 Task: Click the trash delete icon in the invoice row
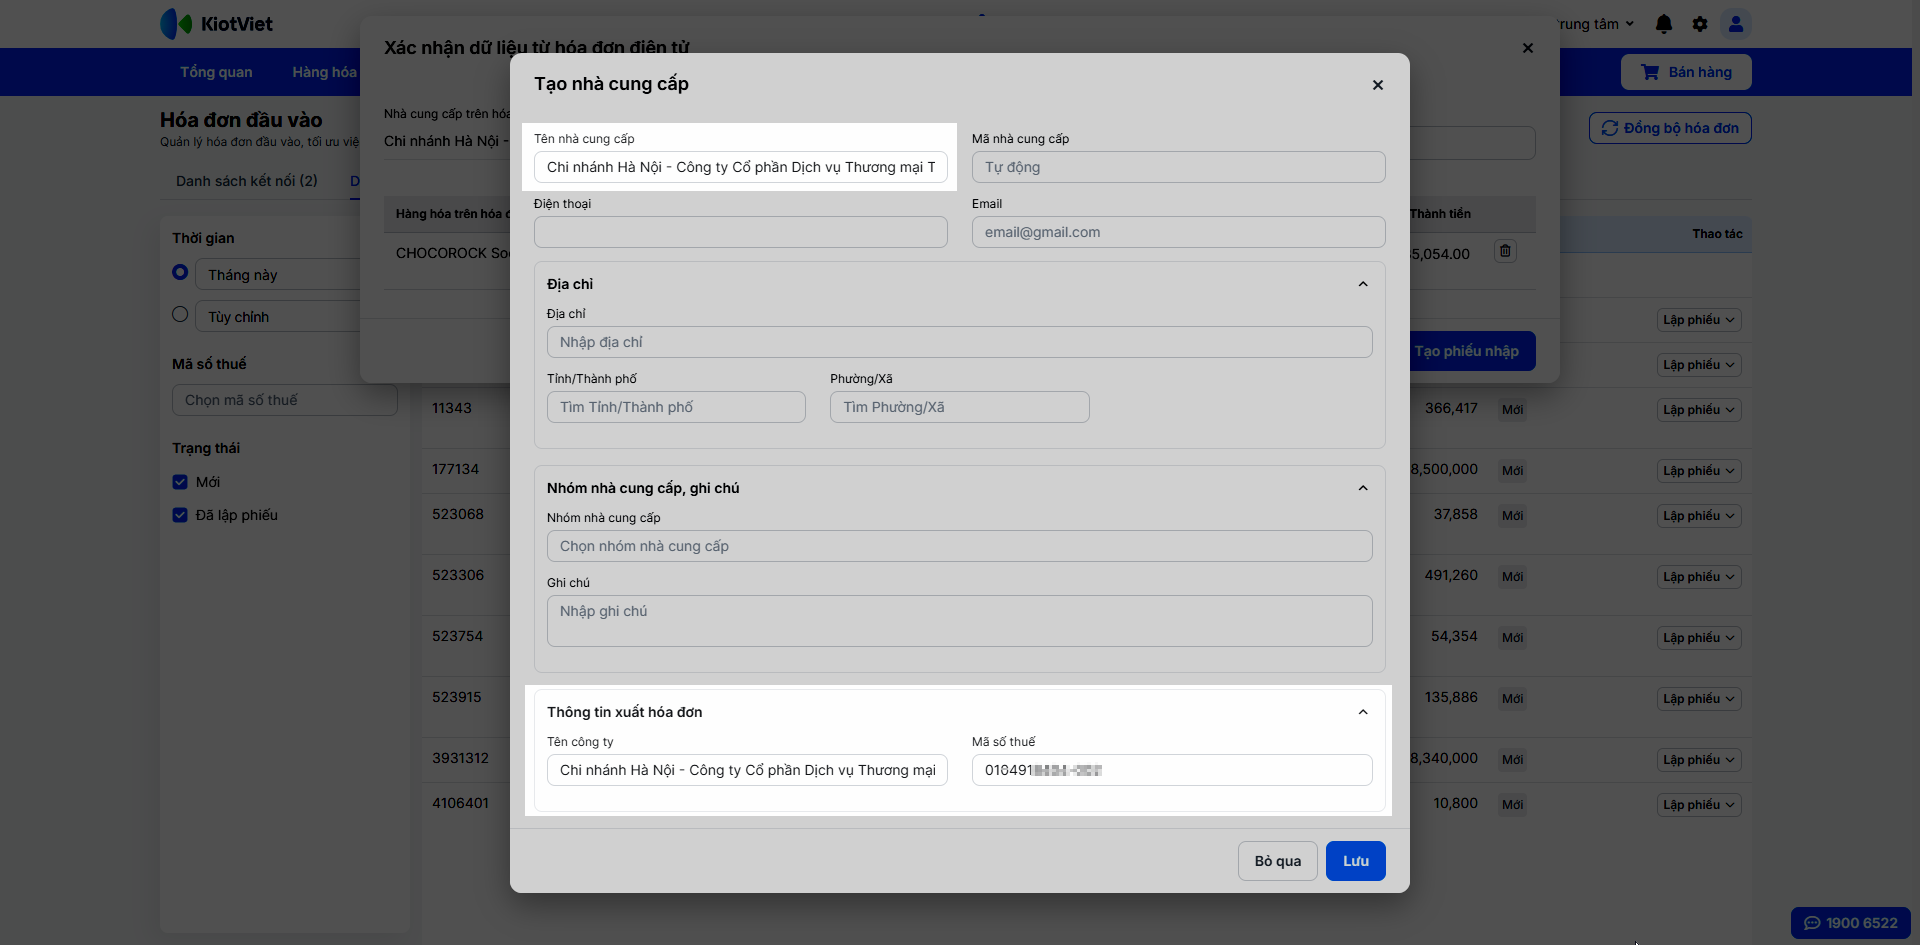(1505, 251)
